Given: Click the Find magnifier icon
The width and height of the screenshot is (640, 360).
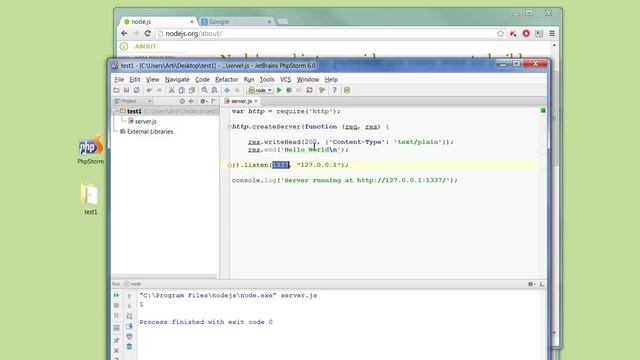Looking at the screenshot, I should click(204, 90).
